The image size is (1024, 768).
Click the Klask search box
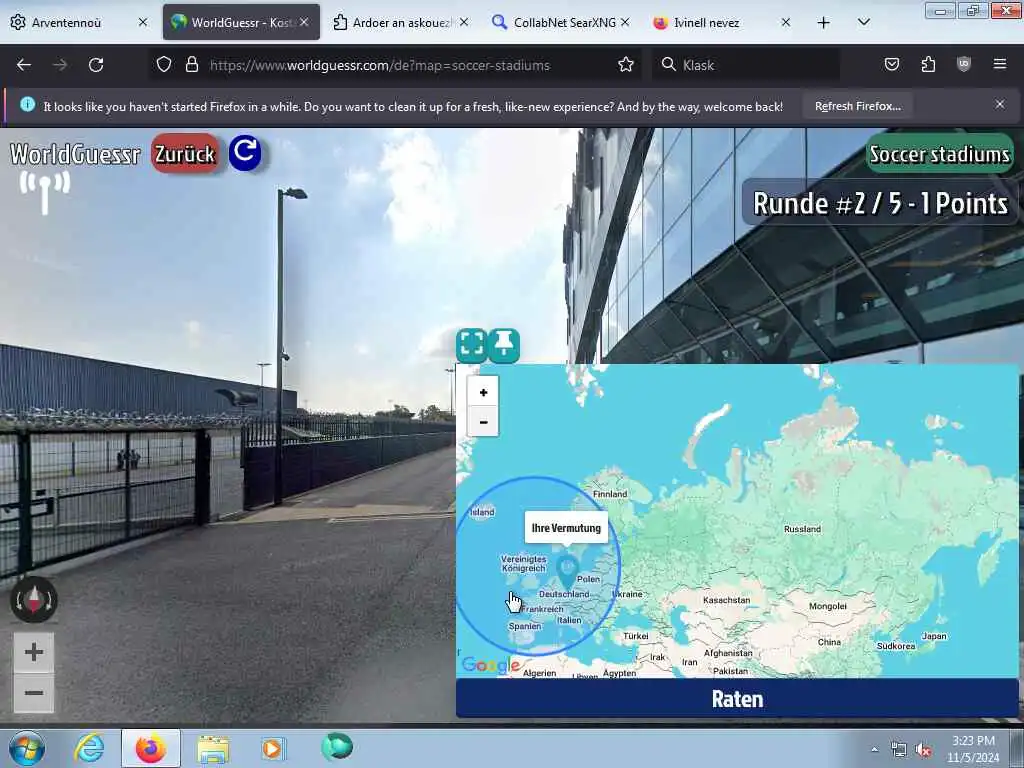(x=746, y=65)
